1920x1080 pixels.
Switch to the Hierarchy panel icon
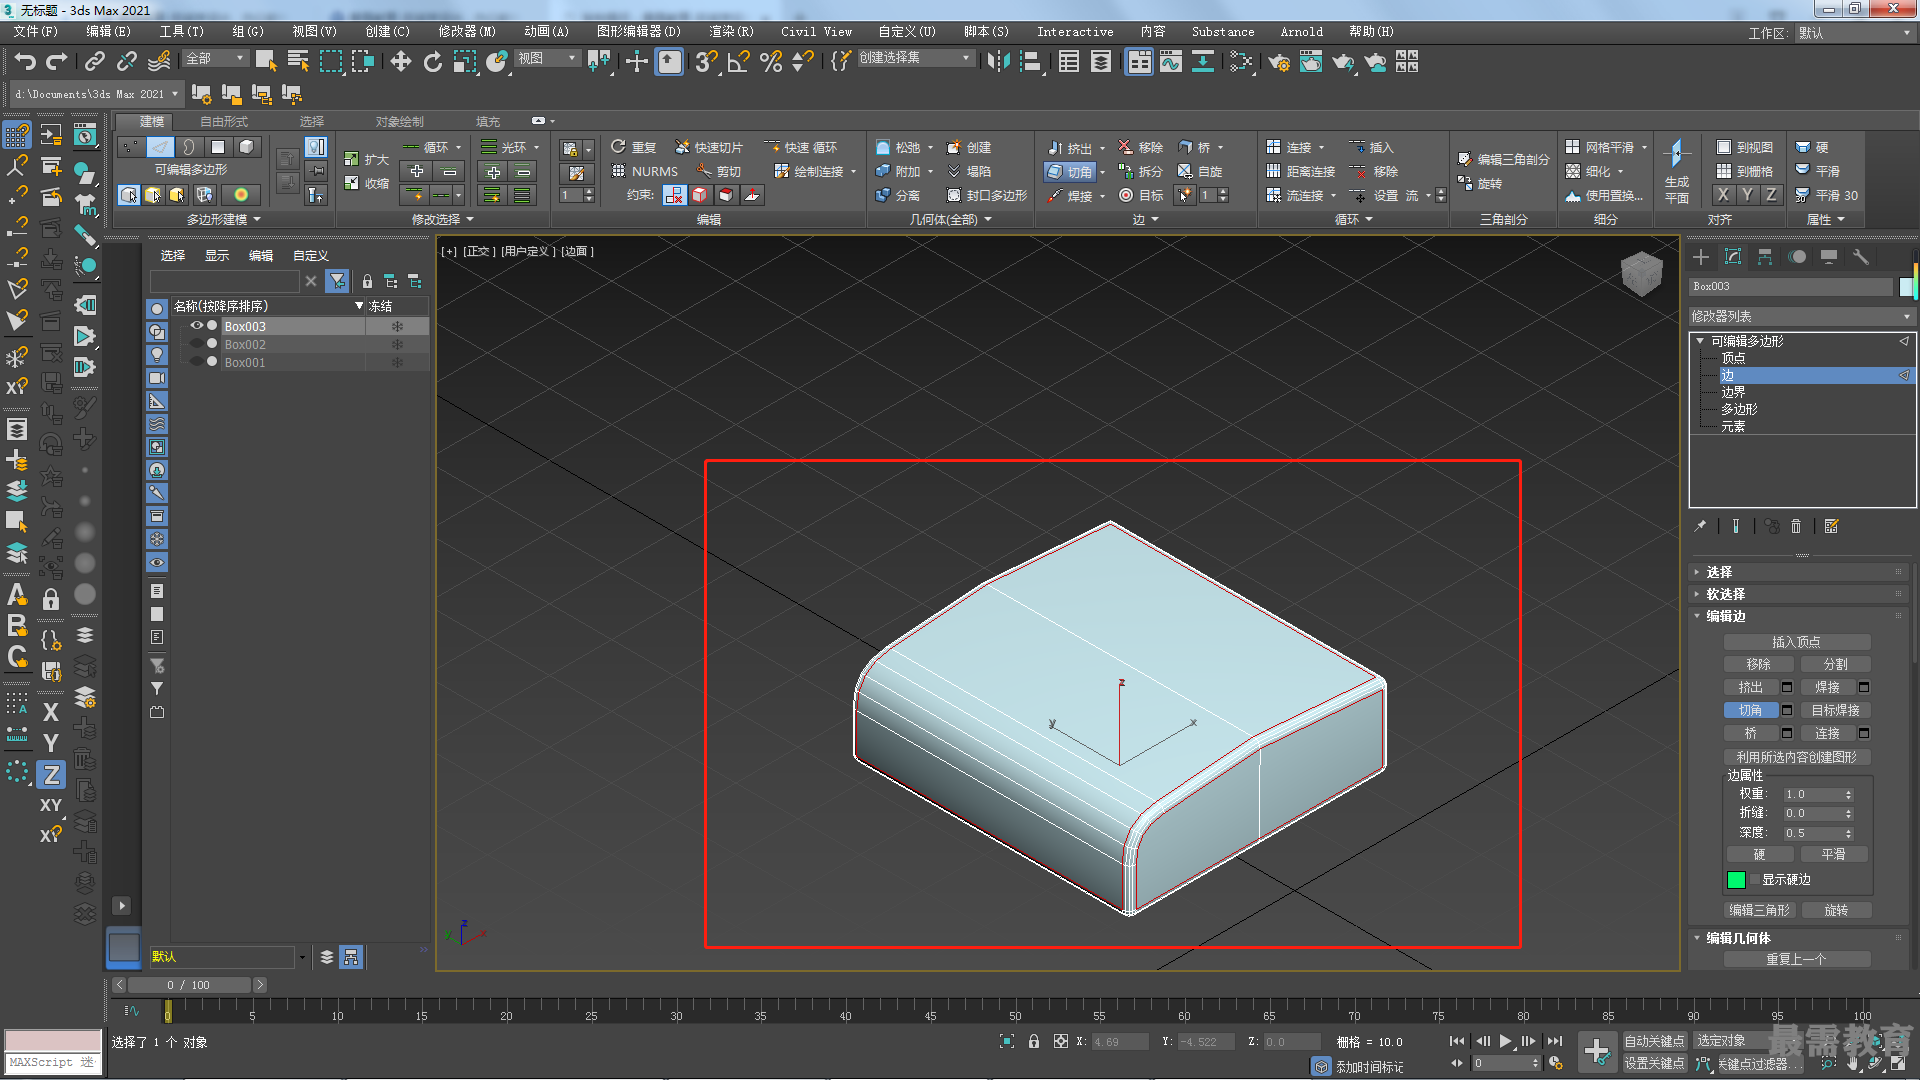point(1765,257)
